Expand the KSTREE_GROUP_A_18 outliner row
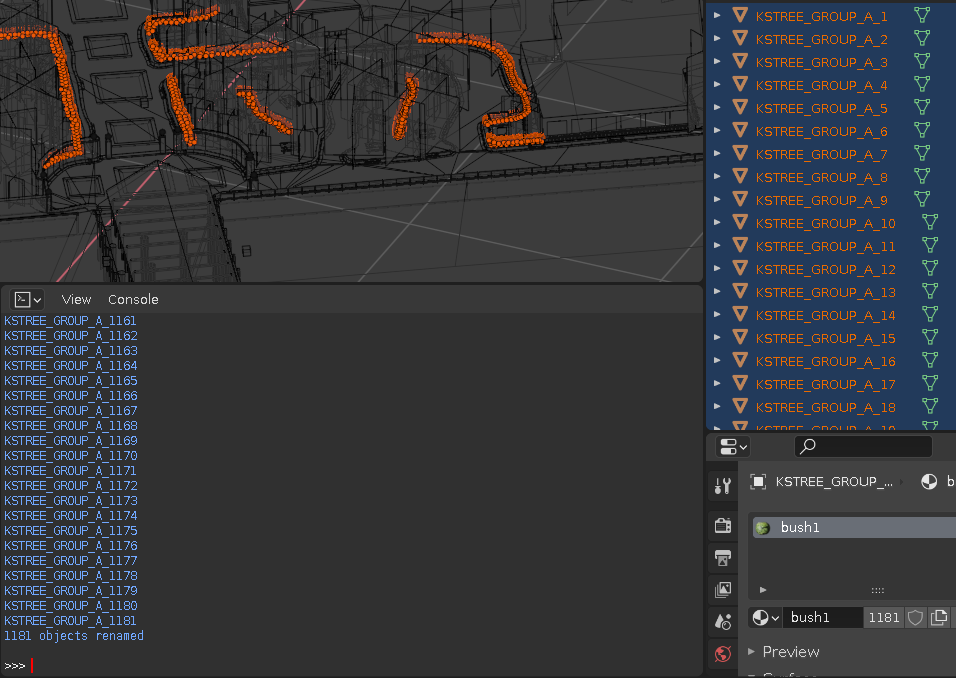Screen dimensions: 956x678 (x=717, y=407)
